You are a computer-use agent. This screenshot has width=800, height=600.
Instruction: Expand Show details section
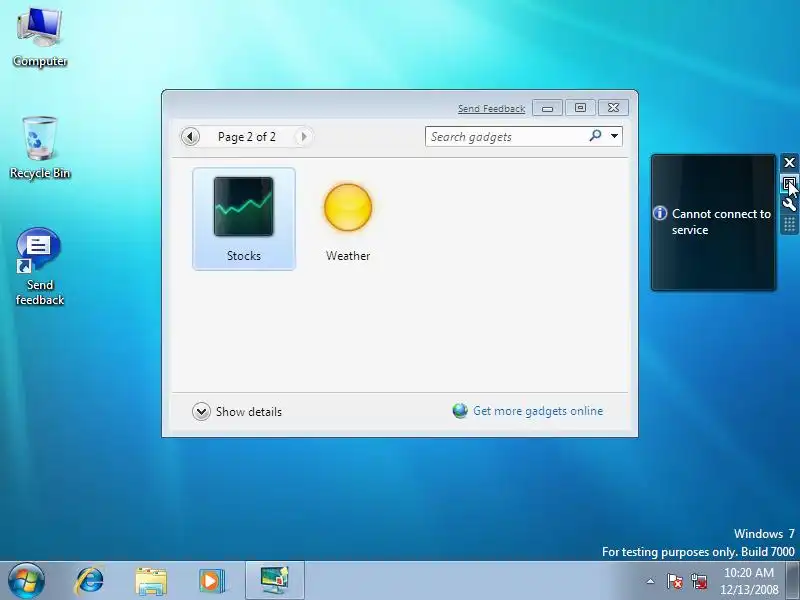[237, 412]
